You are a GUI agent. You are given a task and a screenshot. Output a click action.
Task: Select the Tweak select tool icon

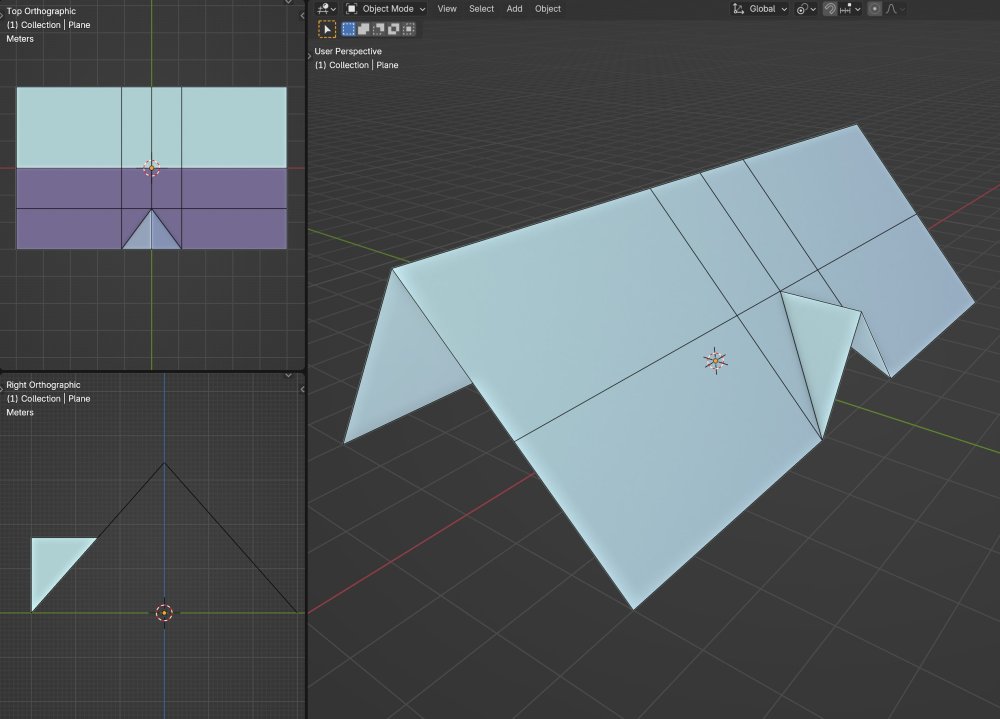pos(327,30)
